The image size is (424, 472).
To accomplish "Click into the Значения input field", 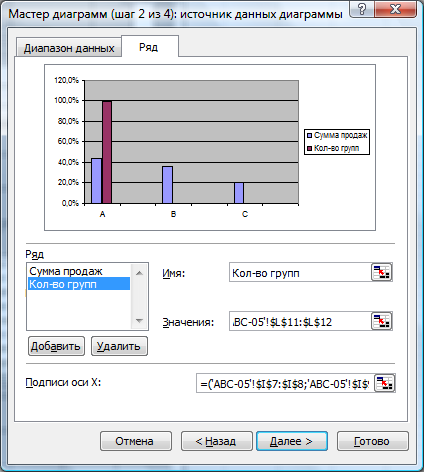I will coord(300,321).
